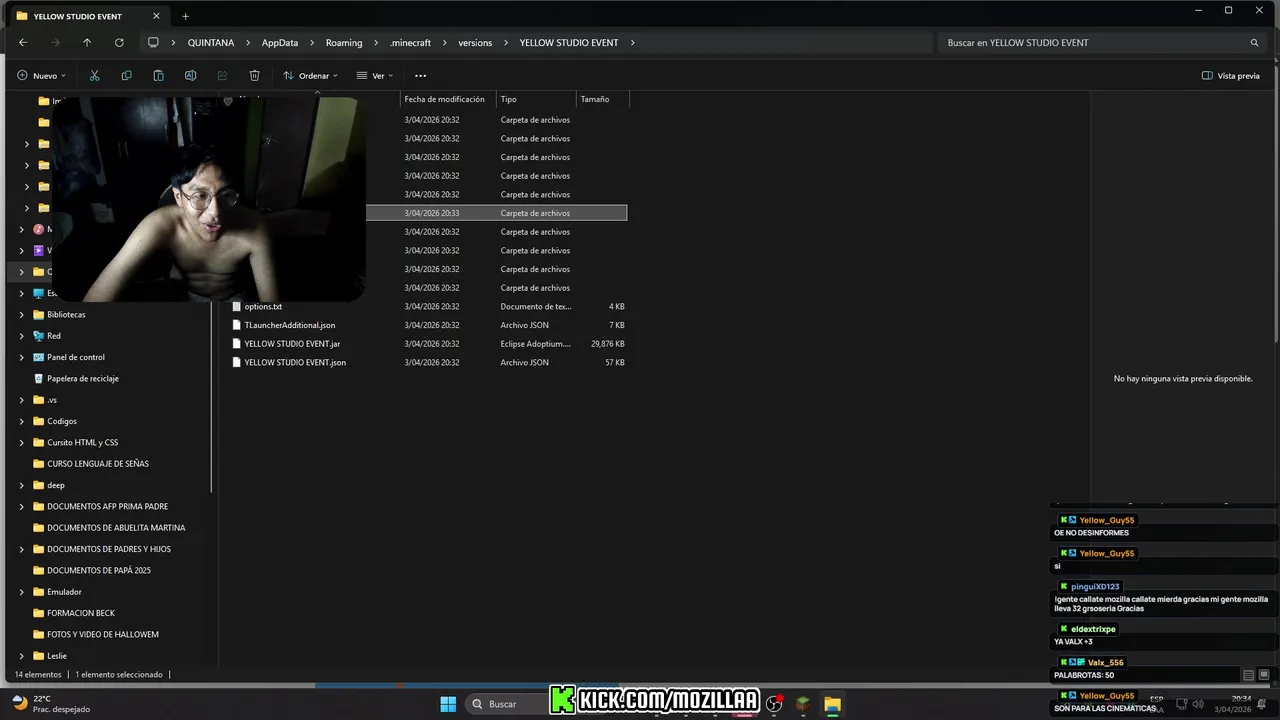The height and width of the screenshot is (720, 1280).
Task: Click the File Explorer taskbar icon
Action: 832,704
